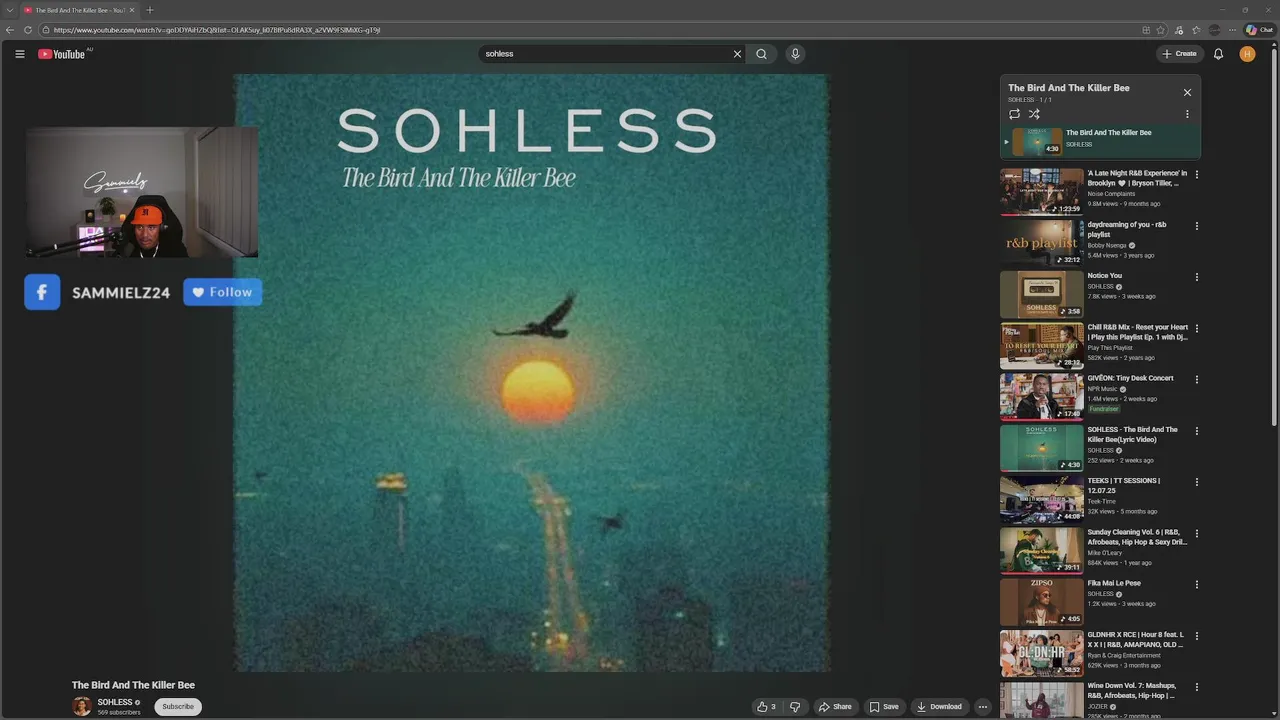Screen dimensions: 1280x720
Task: Click the page vertical scrollbar
Action: coord(1274,240)
